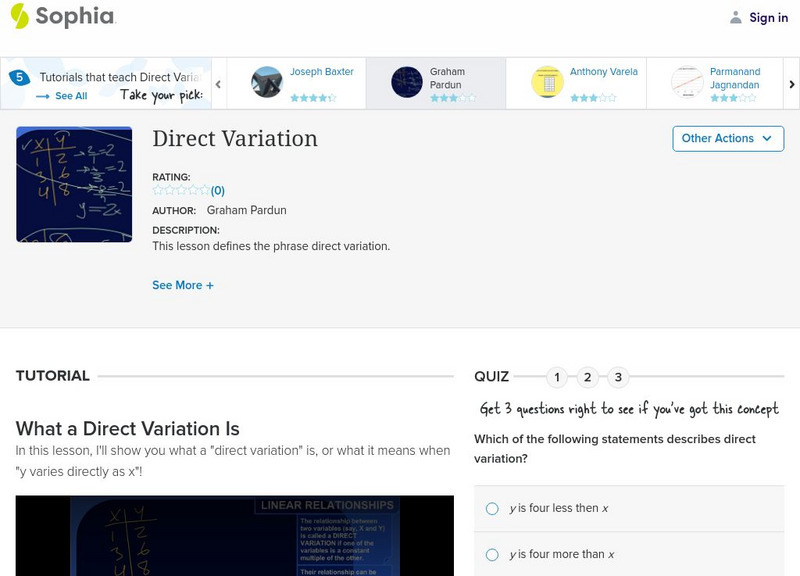Click the What a Direct Variation Is heading
This screenshot has width=800, height=576.
point(128,429)
